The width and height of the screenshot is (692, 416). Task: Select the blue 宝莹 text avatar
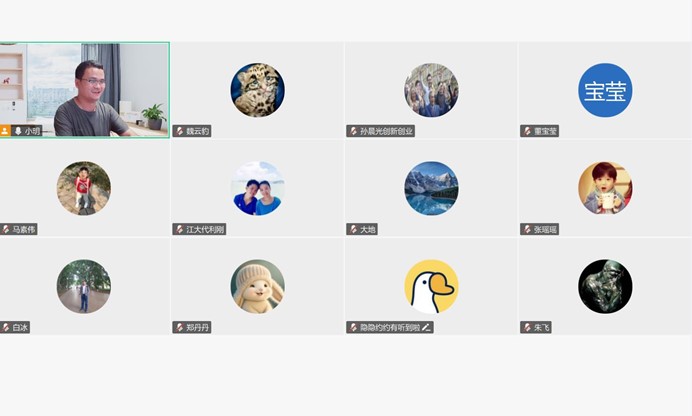tap(605, 90)
